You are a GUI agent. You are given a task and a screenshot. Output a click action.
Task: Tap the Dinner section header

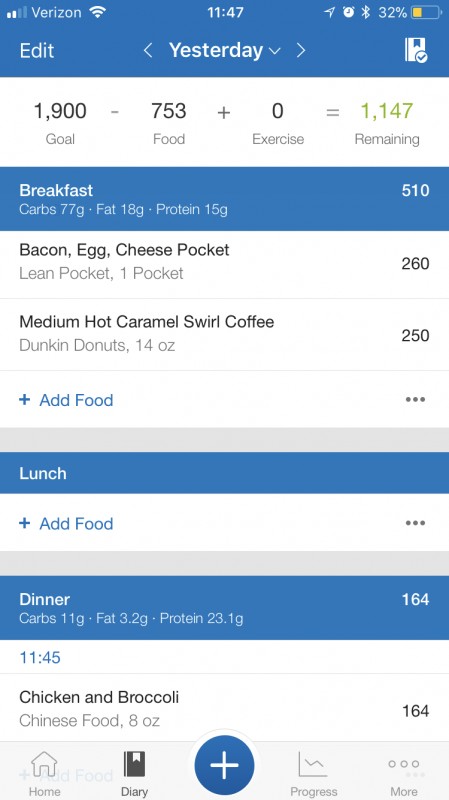(x=224, y=608)
